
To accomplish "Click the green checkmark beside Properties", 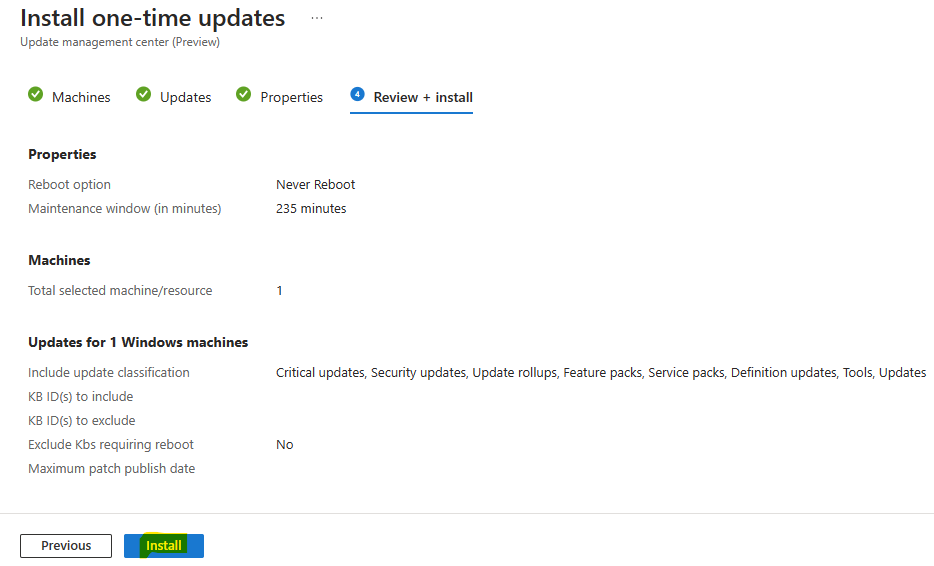I will point(244,94).
